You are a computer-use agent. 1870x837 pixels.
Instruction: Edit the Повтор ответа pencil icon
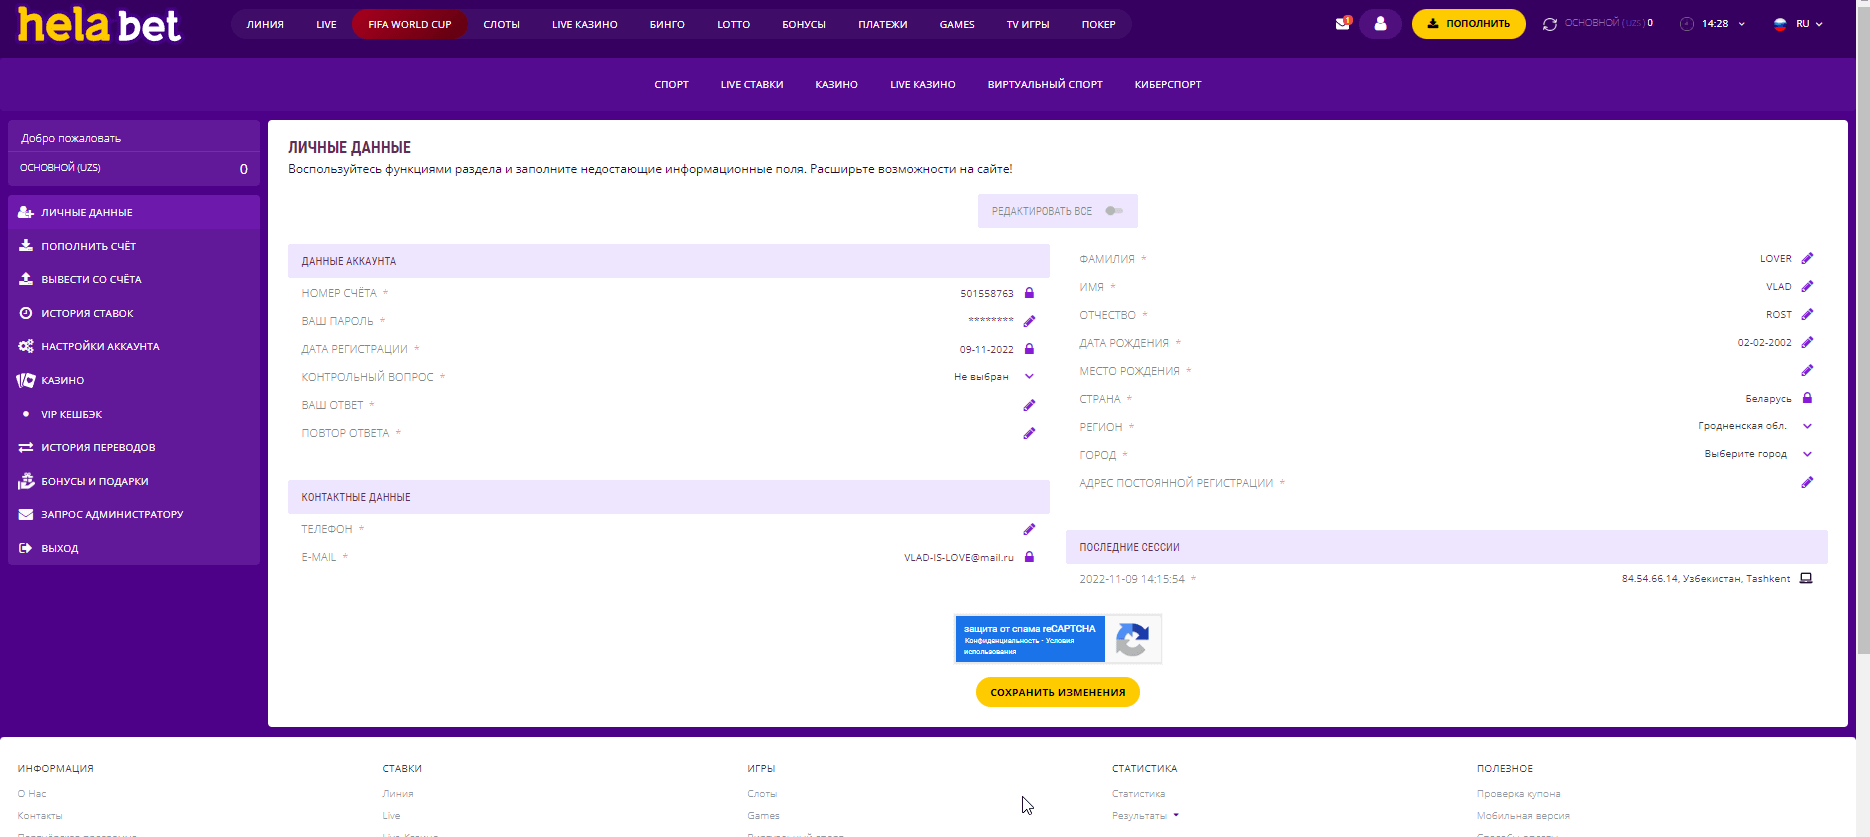pyautogui.click(x=1029, y=433)
